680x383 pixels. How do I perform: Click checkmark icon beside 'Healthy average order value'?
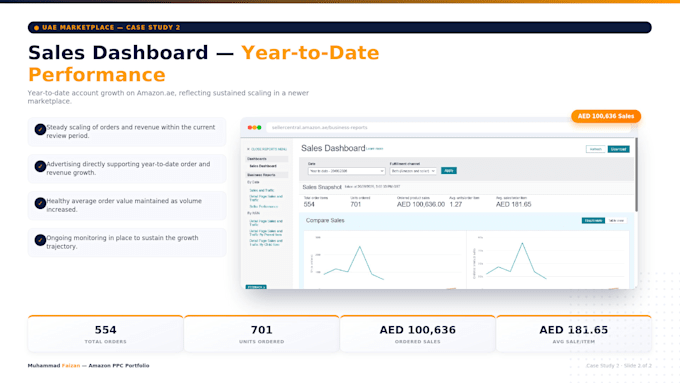point(40,203)
